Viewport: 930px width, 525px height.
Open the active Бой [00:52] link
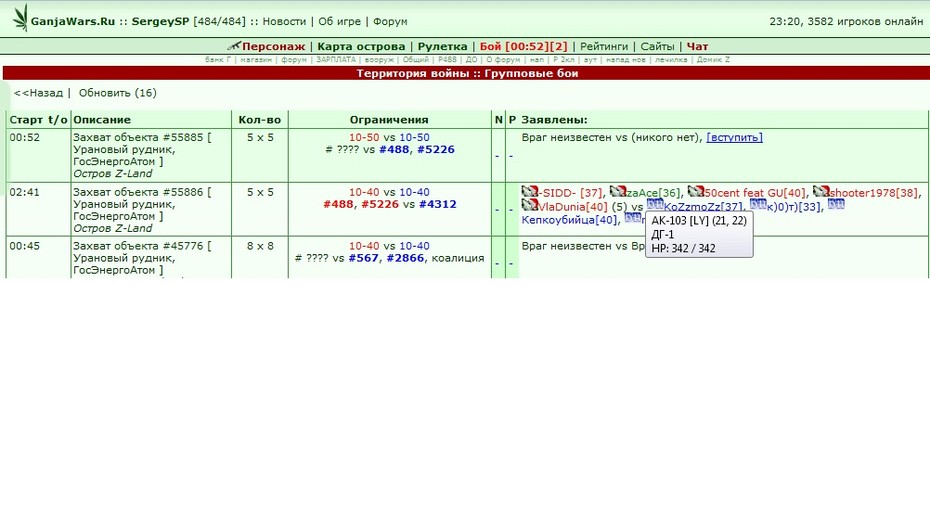523,46
